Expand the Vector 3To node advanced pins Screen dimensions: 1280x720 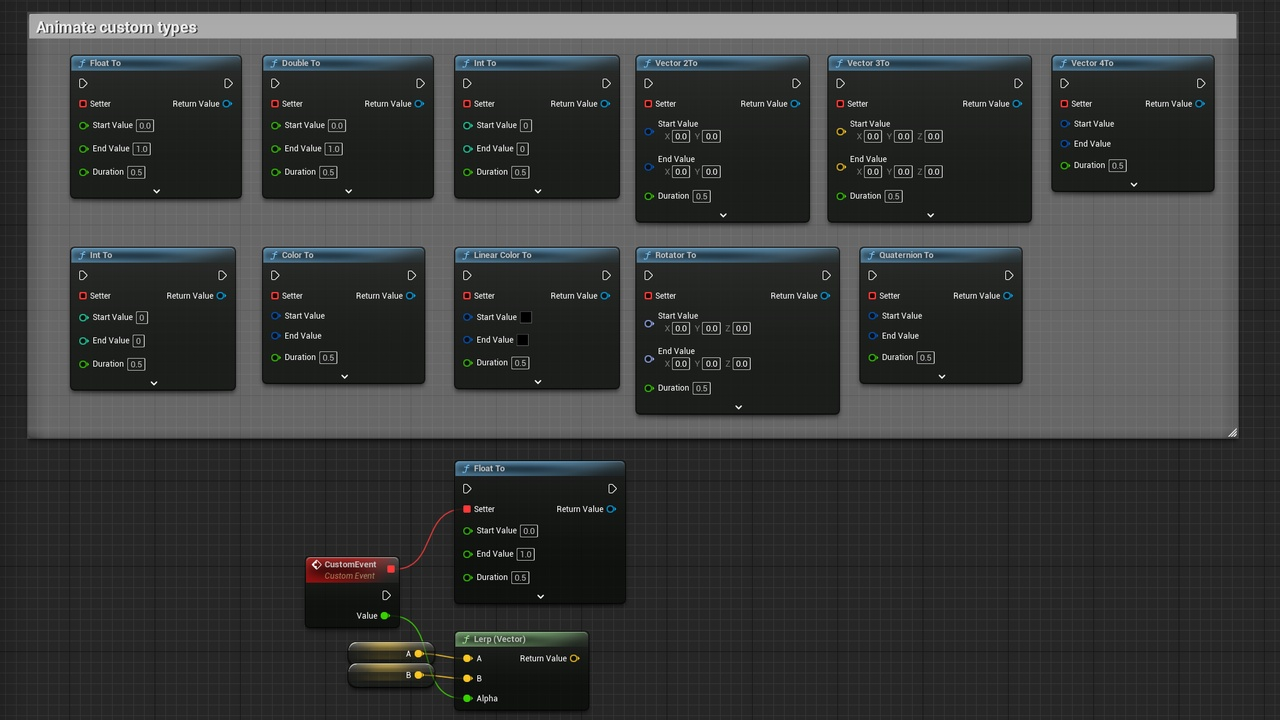(x=930, y=215)
